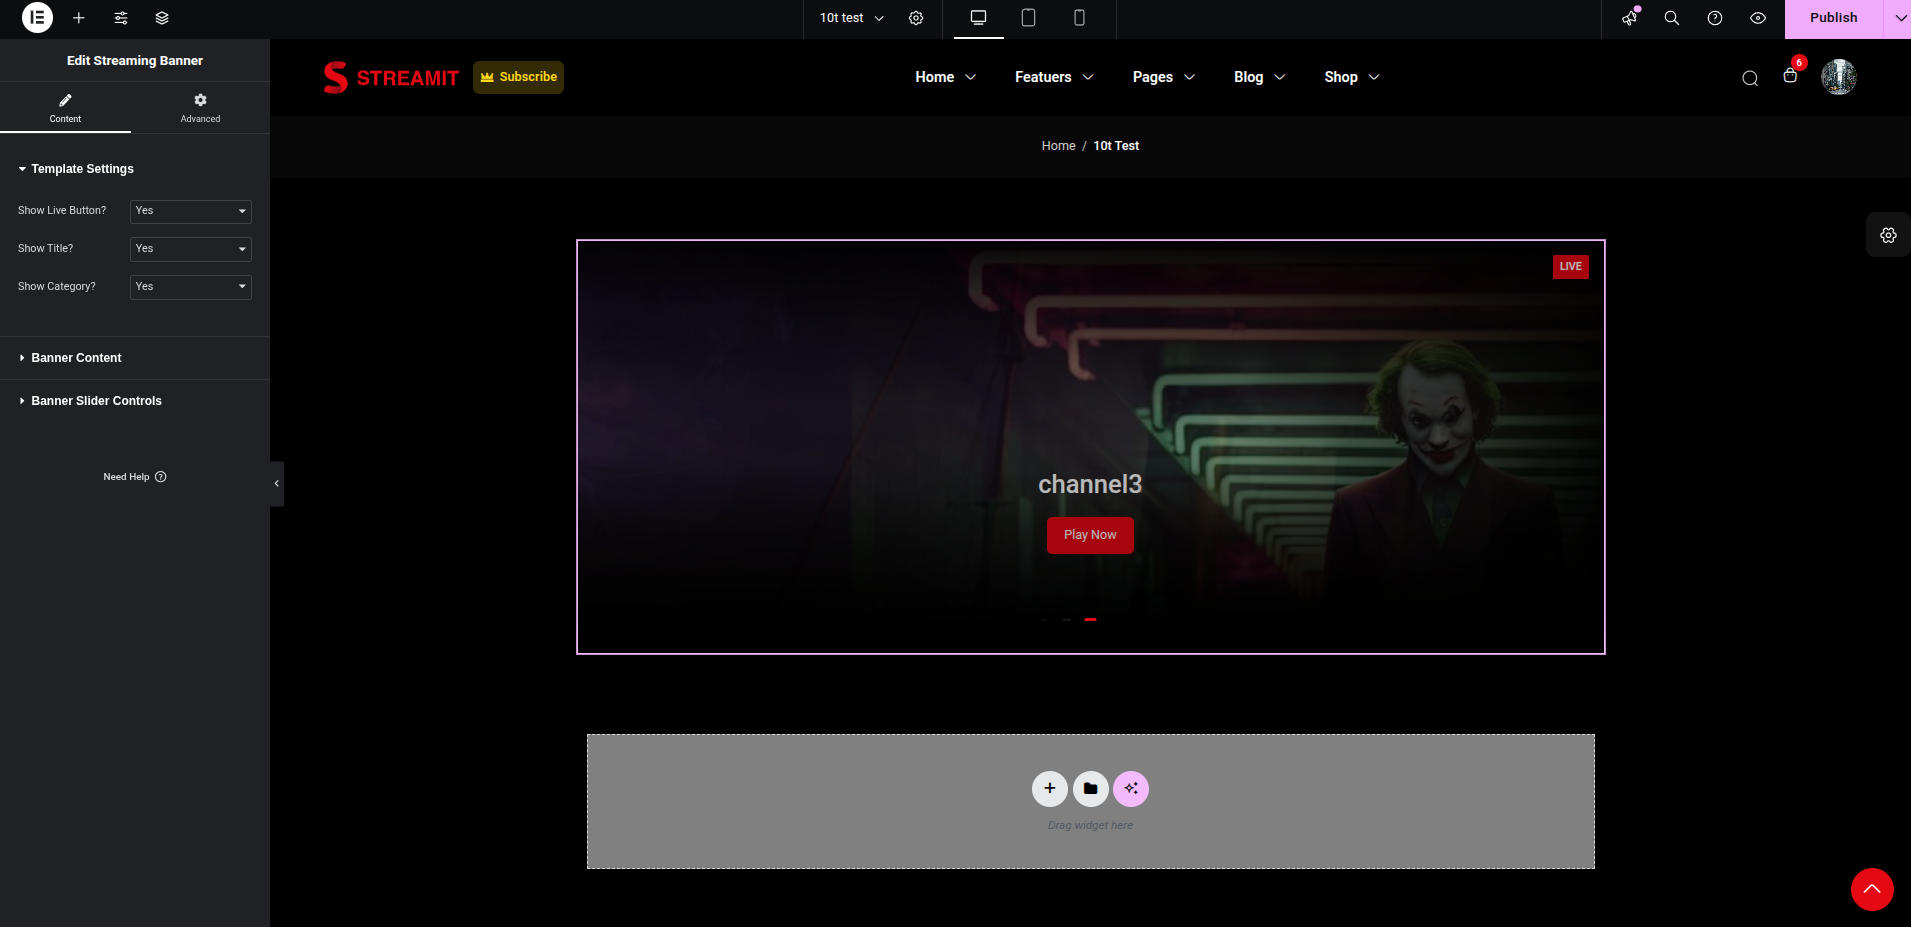Open the 10t test document dropdown
The image size is (1911, 927).
coord(852,18)
